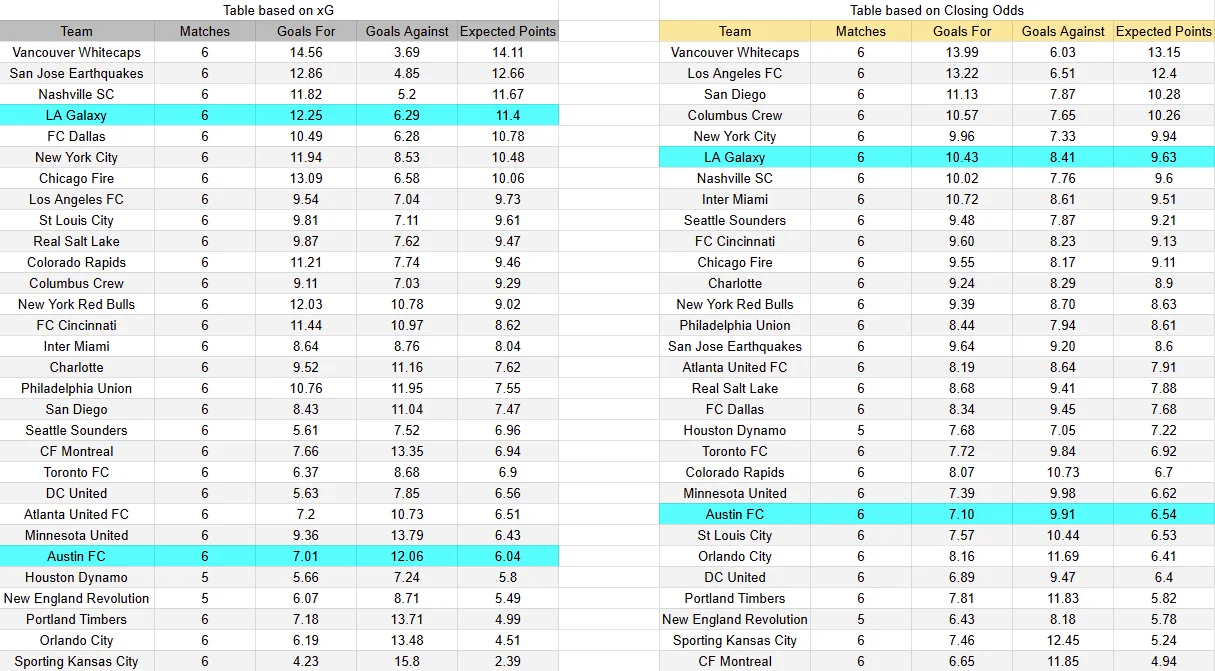Select highlighted LA Galaxy expected points 9.63
This screenshot has height=671, width=1215.
(x=1163, y=157)
